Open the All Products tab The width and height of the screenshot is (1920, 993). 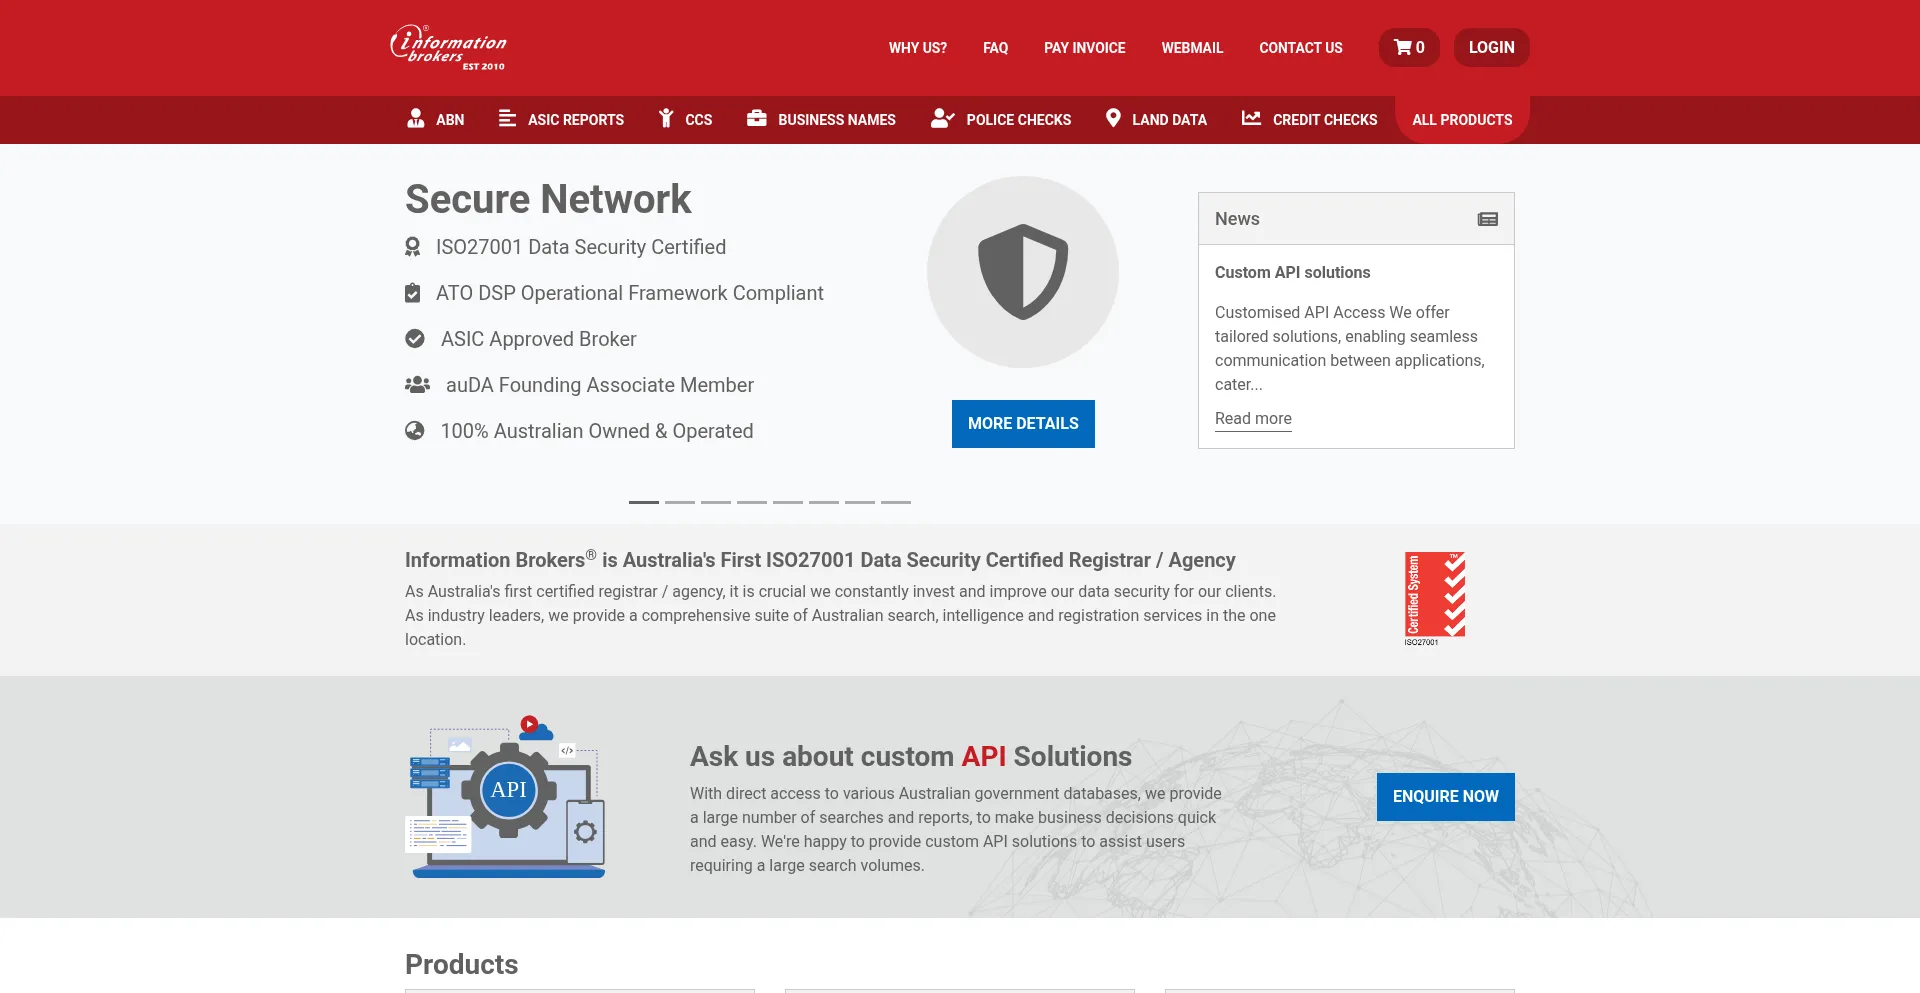click(1462, 119)
